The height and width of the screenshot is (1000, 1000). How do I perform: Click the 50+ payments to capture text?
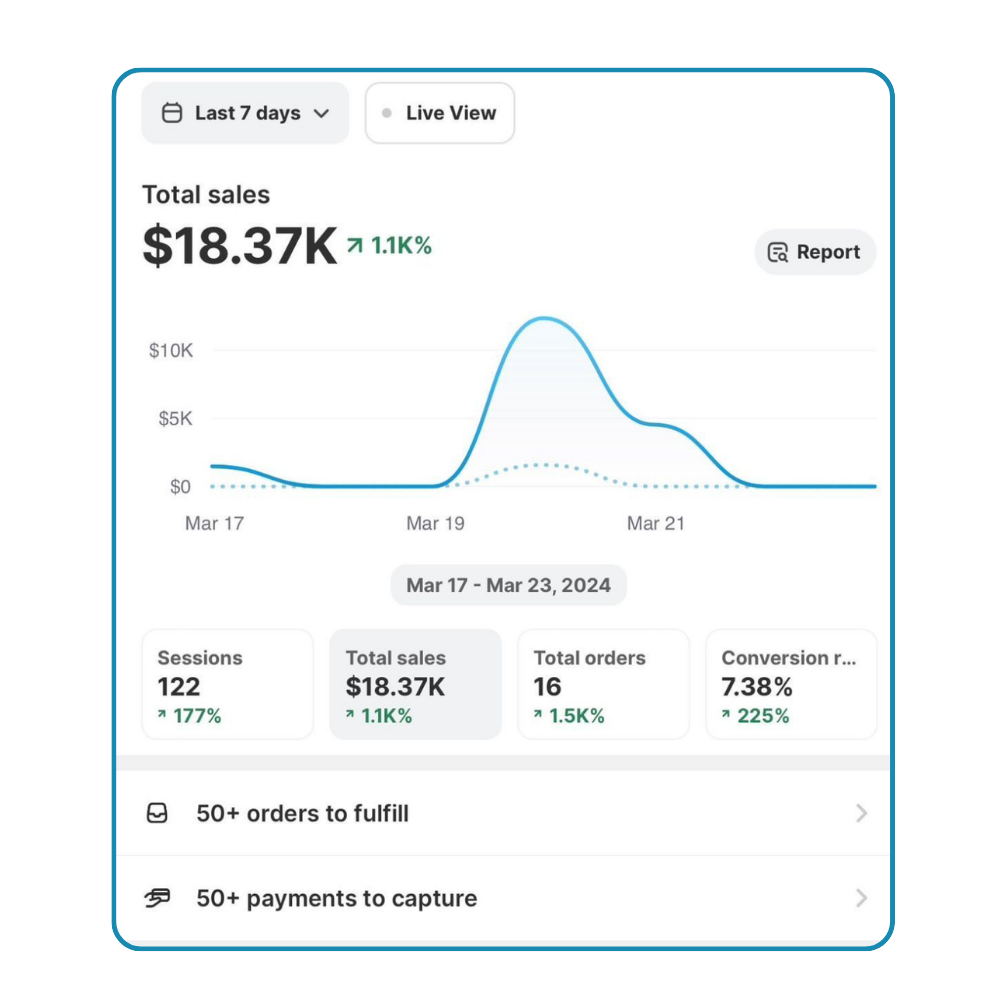tap(336, 898)
